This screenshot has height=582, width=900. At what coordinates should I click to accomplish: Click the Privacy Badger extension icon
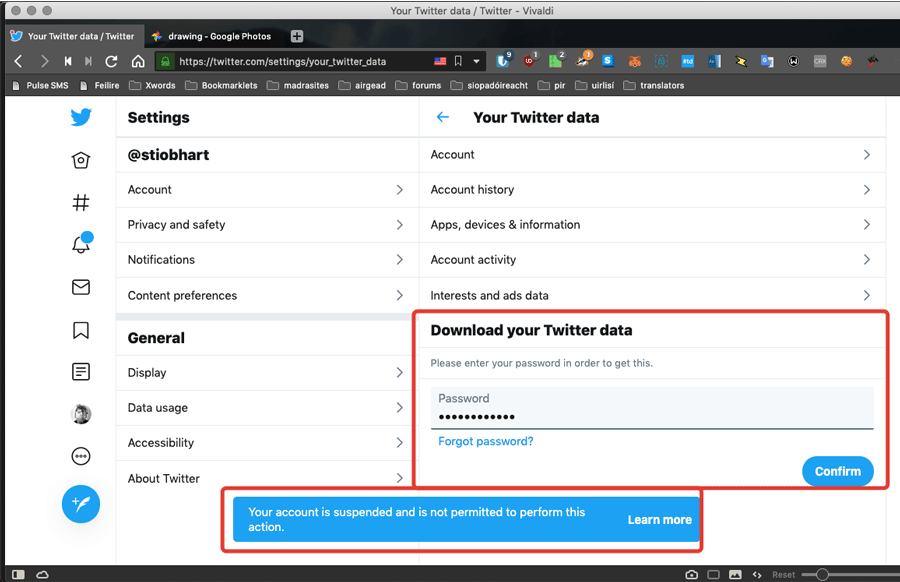click(x=585, y=60)
